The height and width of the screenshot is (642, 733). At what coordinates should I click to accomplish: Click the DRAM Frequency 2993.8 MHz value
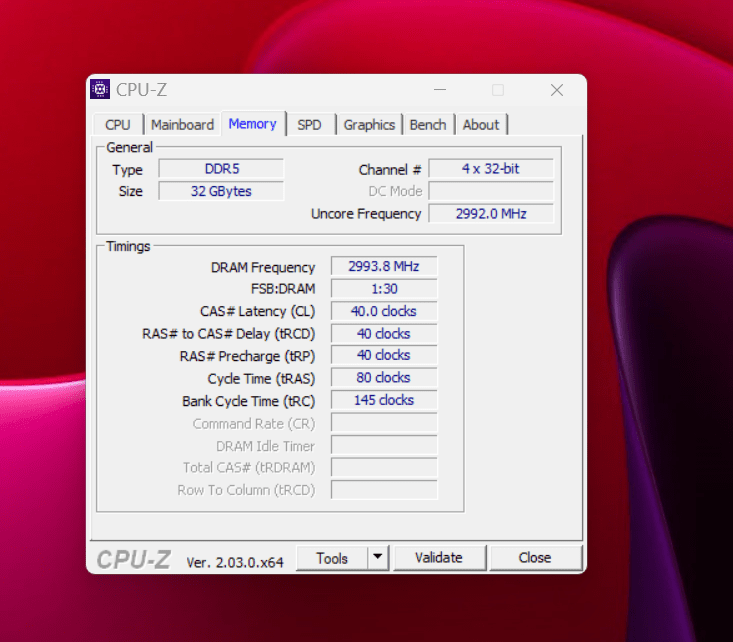[384, 266]
